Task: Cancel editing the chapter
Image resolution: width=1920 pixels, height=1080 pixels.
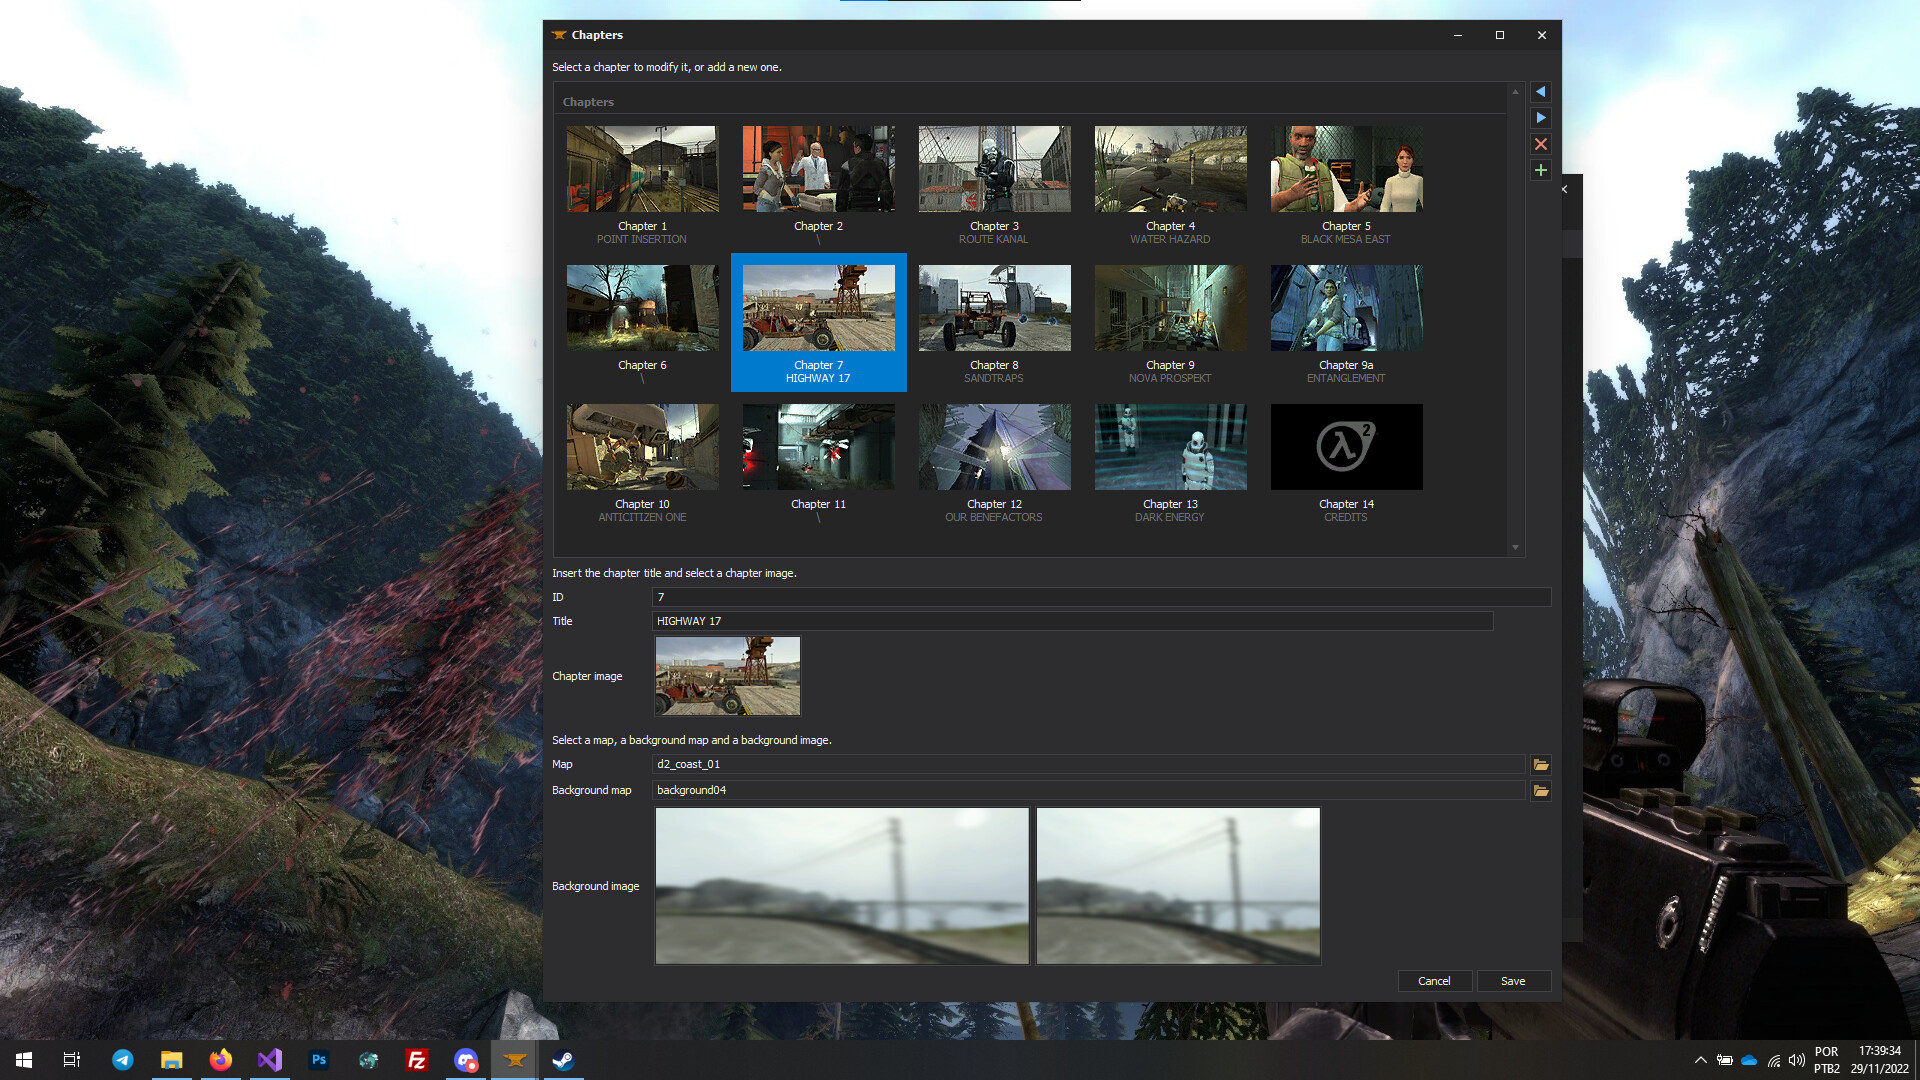Action: [1434, 981]
